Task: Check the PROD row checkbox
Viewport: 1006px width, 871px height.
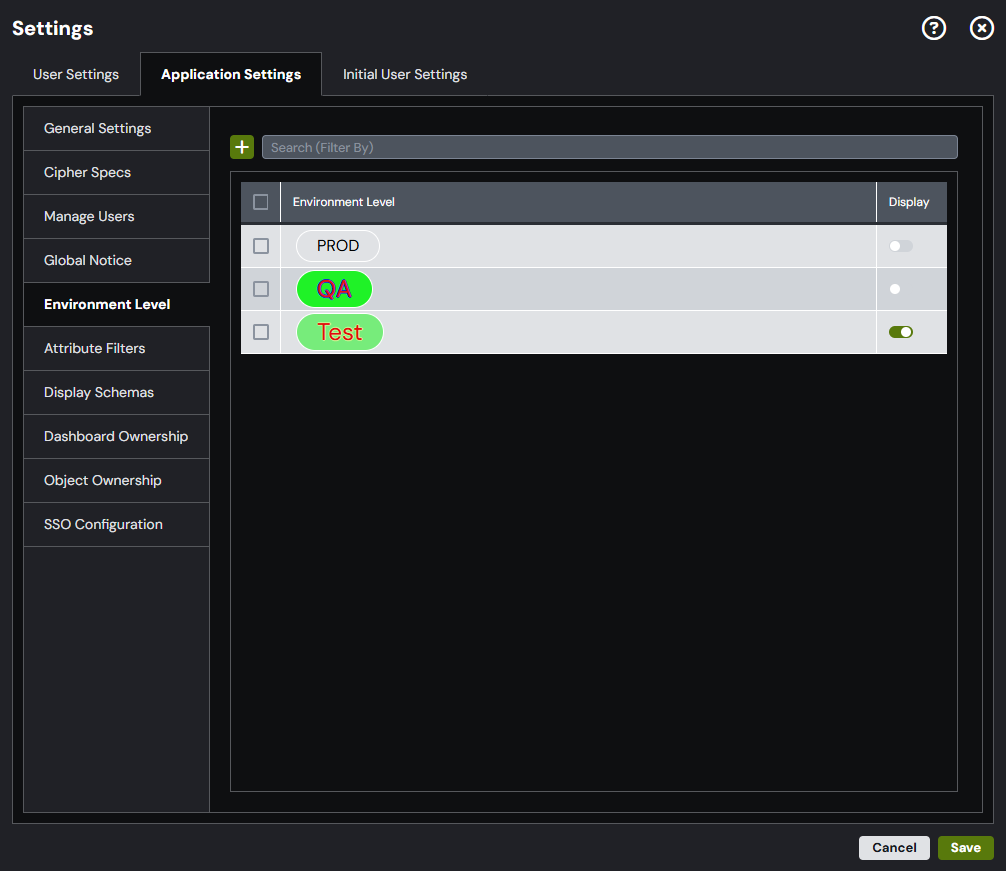Action: click(260, 246)
